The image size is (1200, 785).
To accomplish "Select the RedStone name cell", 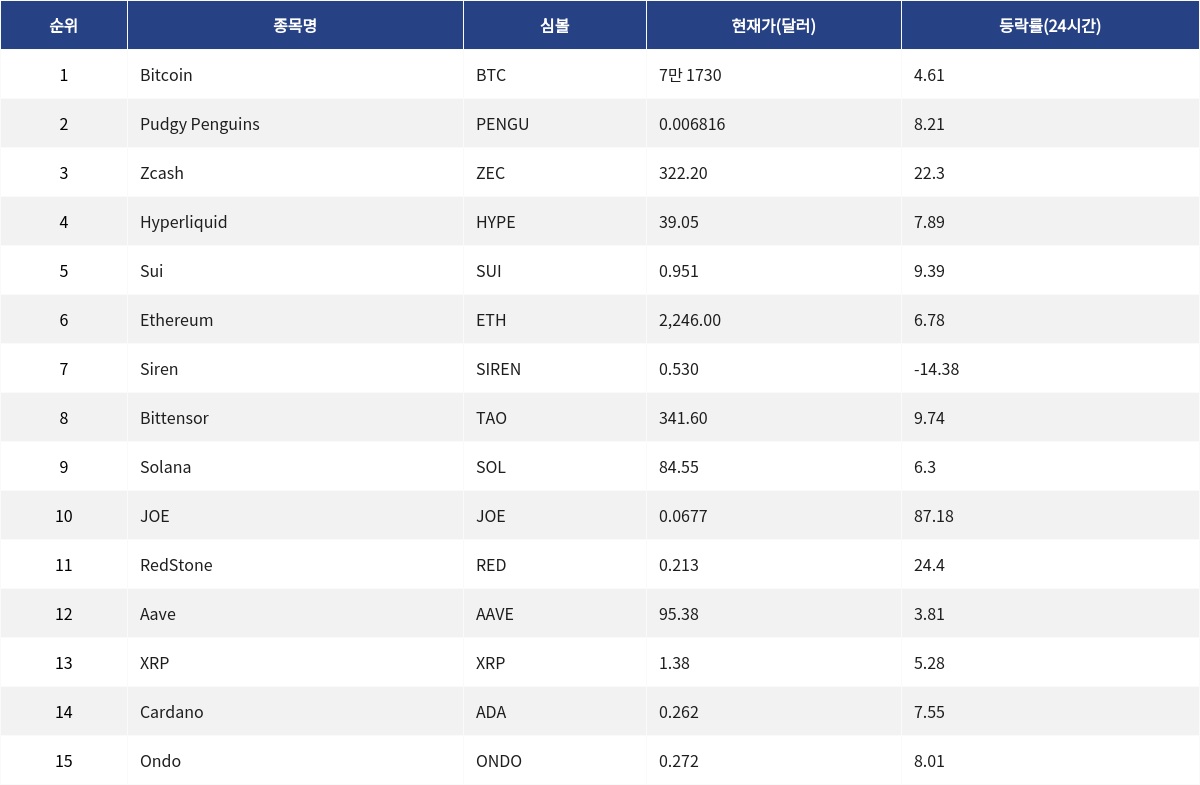I will coord(176,565).
